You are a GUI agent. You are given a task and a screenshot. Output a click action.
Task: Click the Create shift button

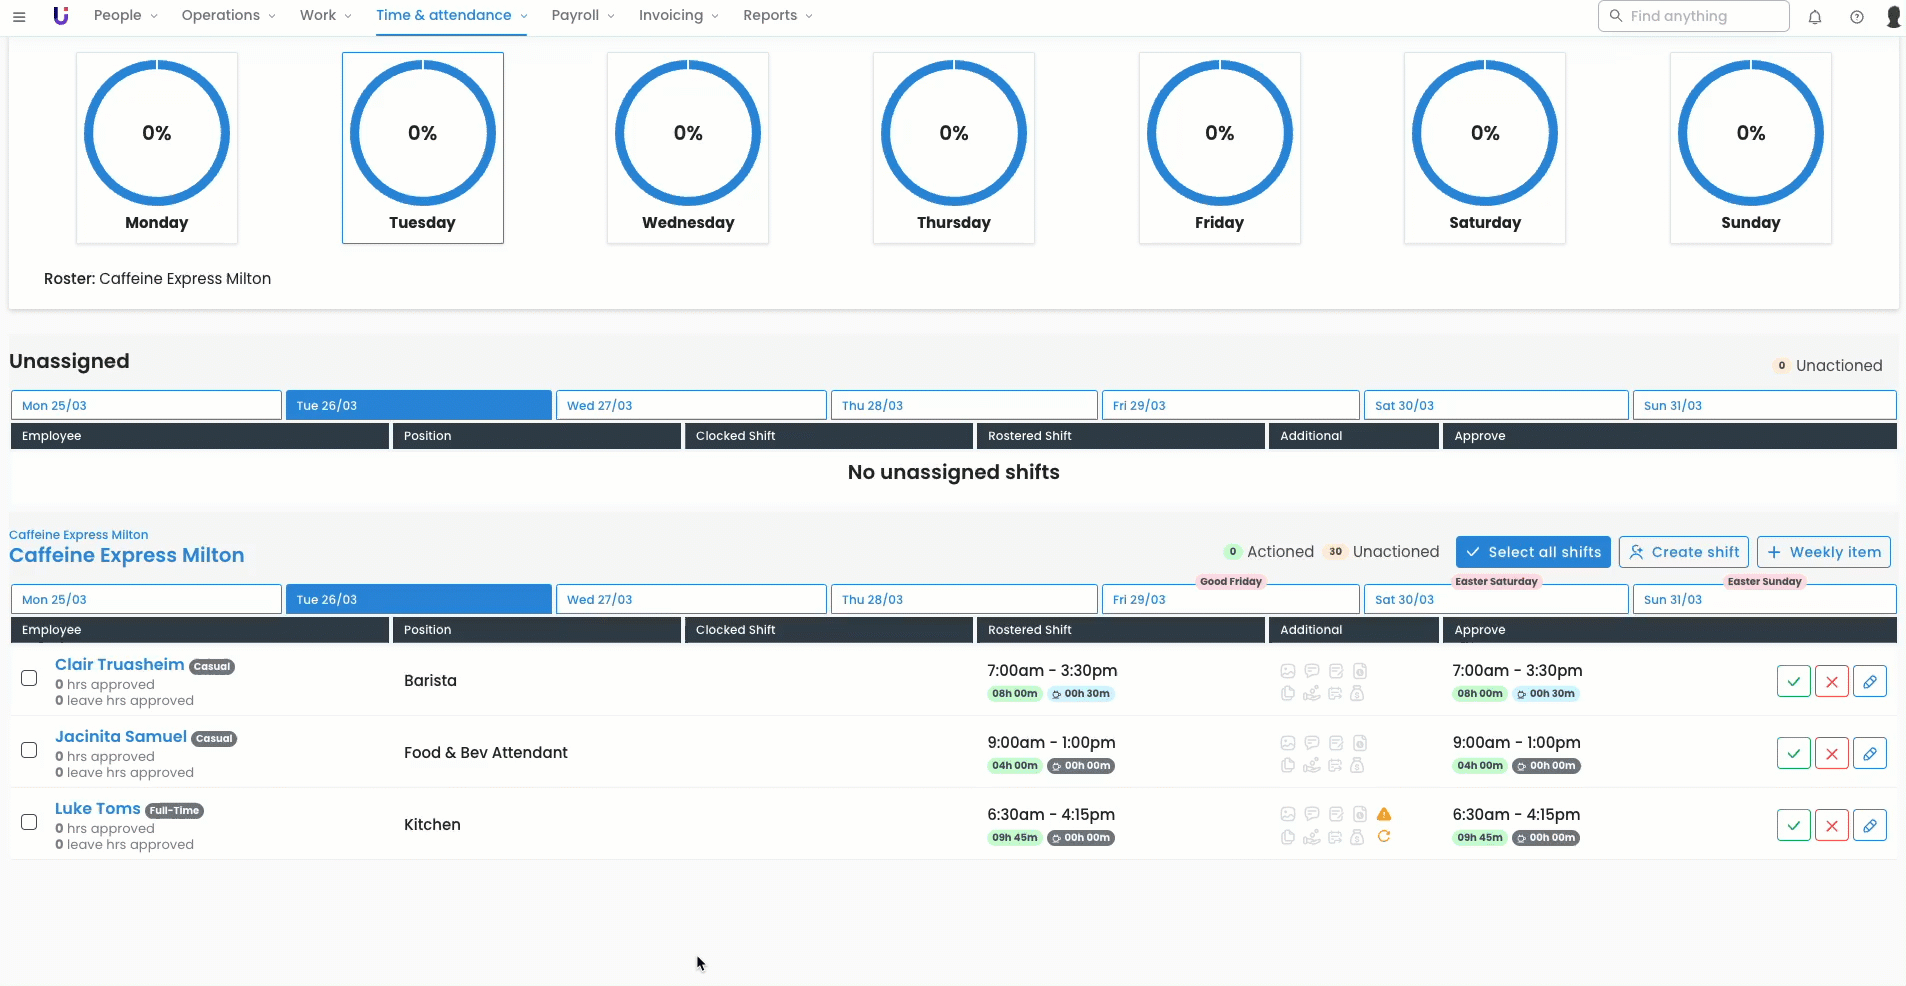1683,552
